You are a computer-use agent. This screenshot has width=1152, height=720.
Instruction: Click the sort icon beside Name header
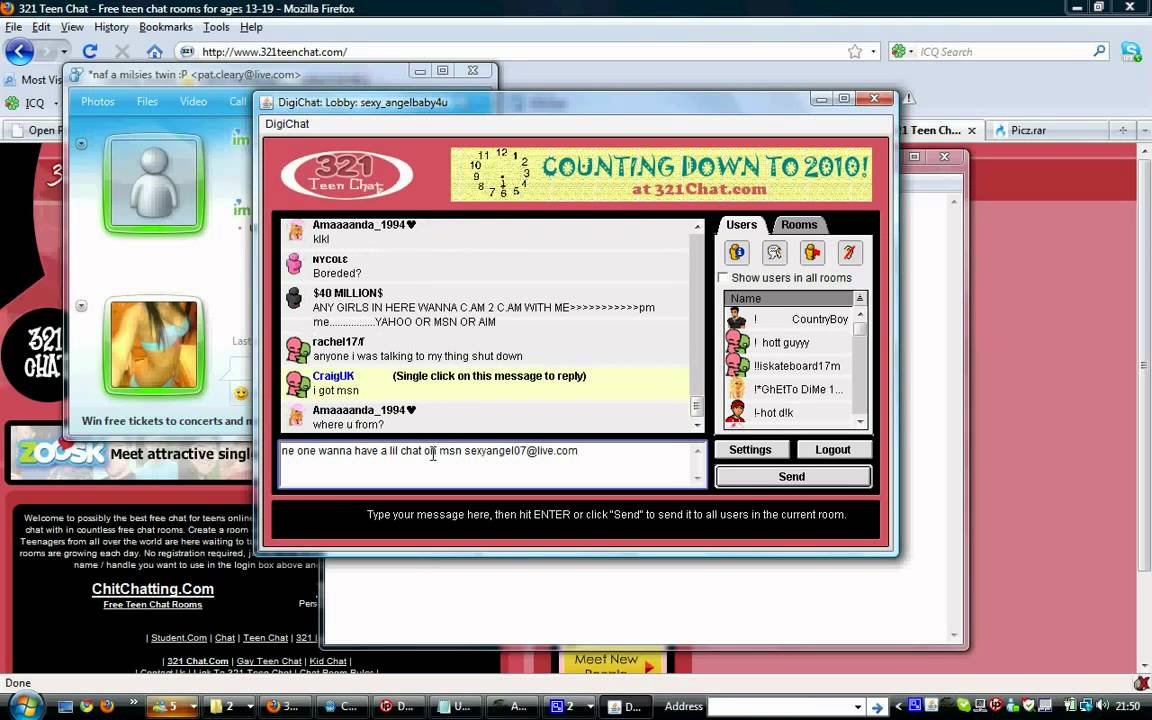point(860,298)
